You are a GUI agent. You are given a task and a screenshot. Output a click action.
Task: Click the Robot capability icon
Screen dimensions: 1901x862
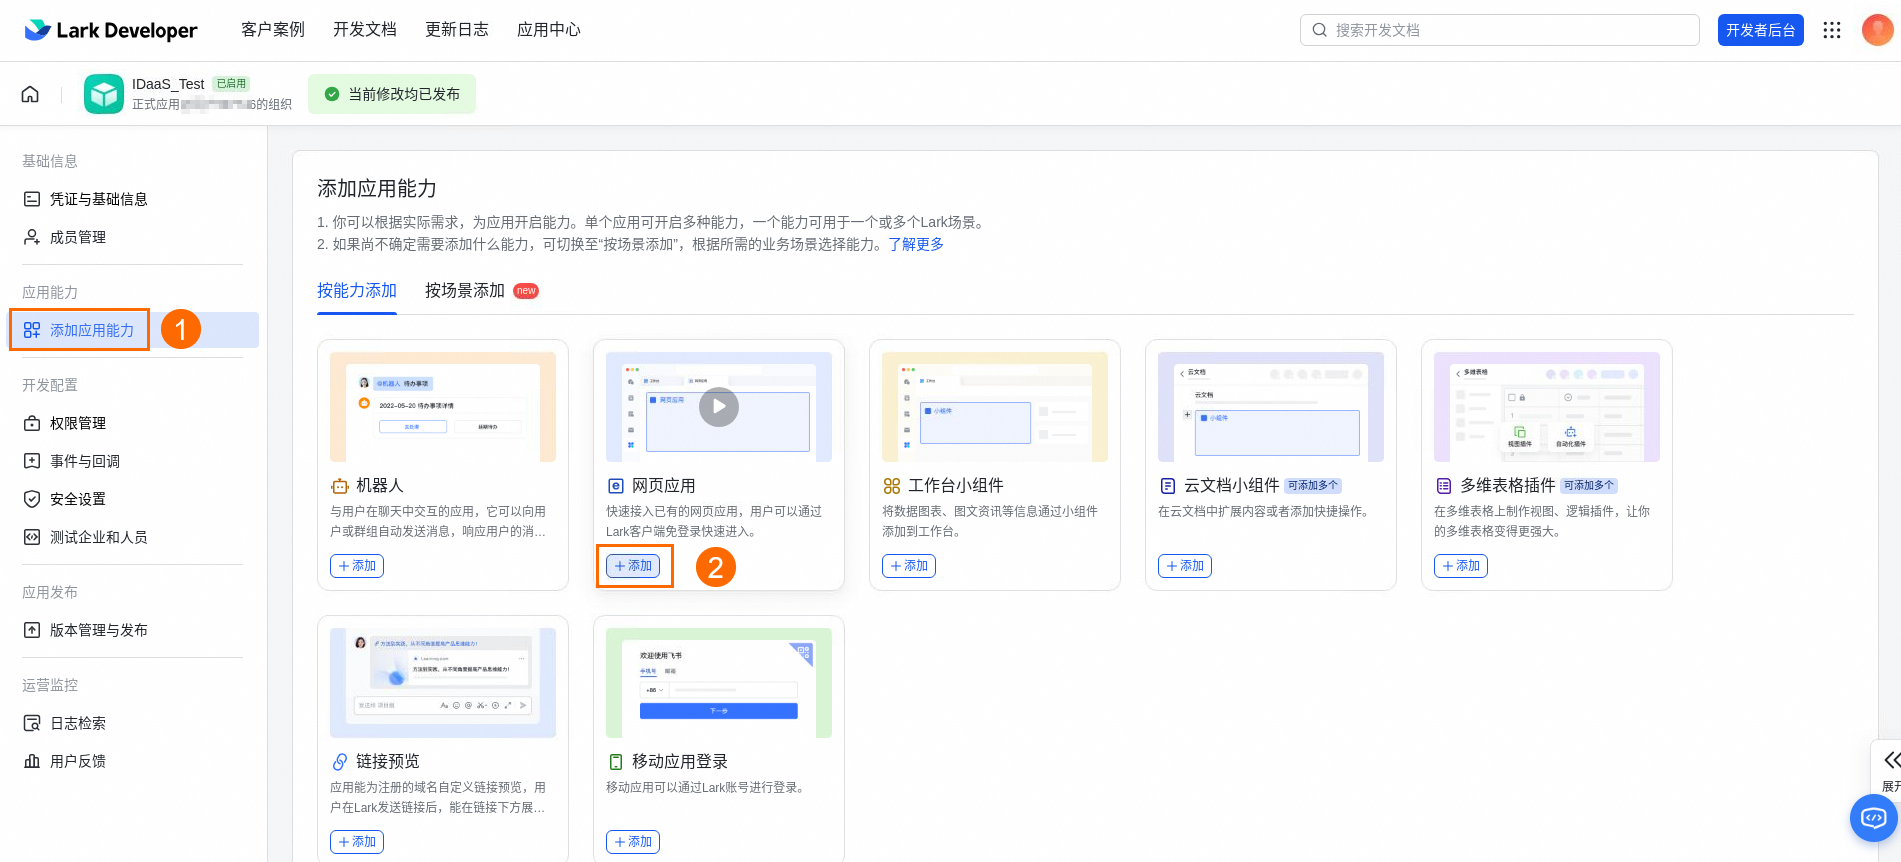coord(340,486)
